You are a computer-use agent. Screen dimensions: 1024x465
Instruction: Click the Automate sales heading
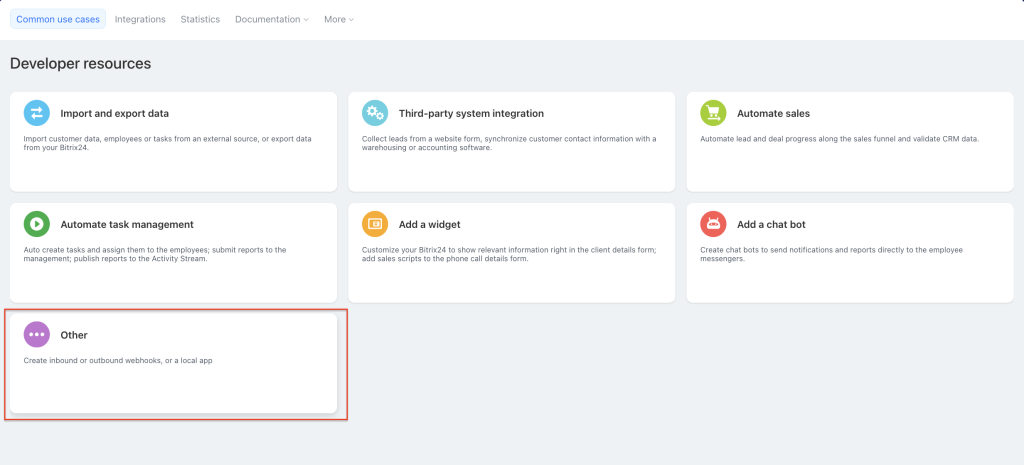(x=773, y=114)
